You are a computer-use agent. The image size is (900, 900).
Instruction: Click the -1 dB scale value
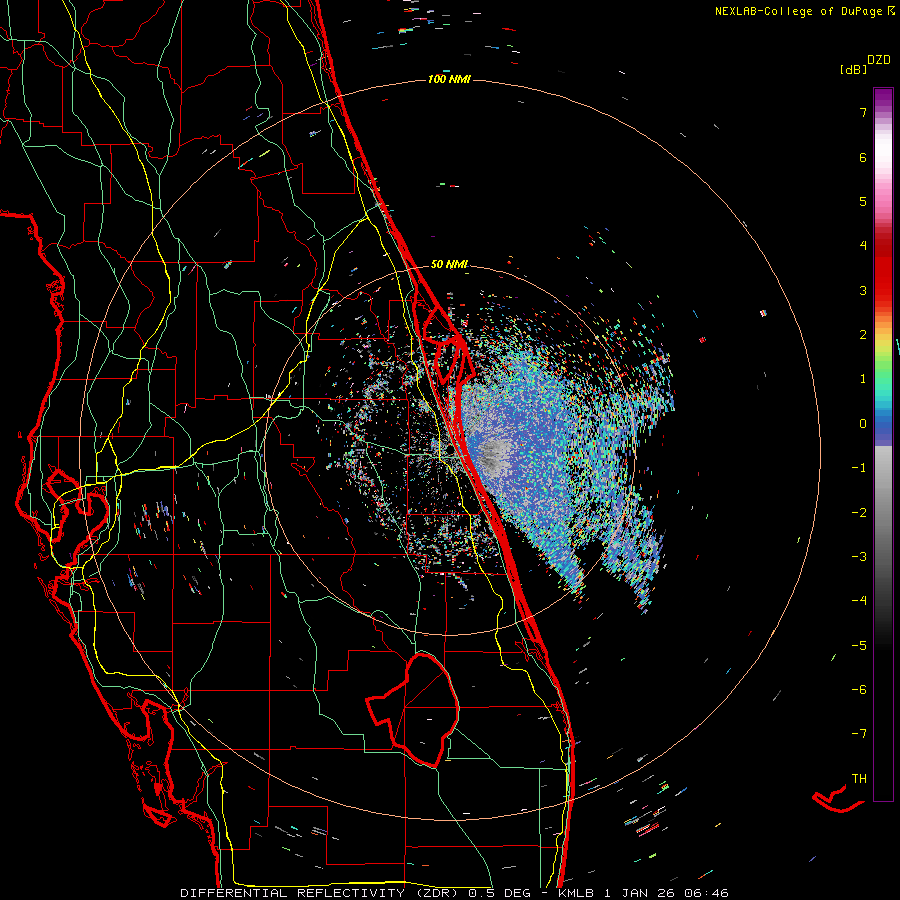pos(859,468)
